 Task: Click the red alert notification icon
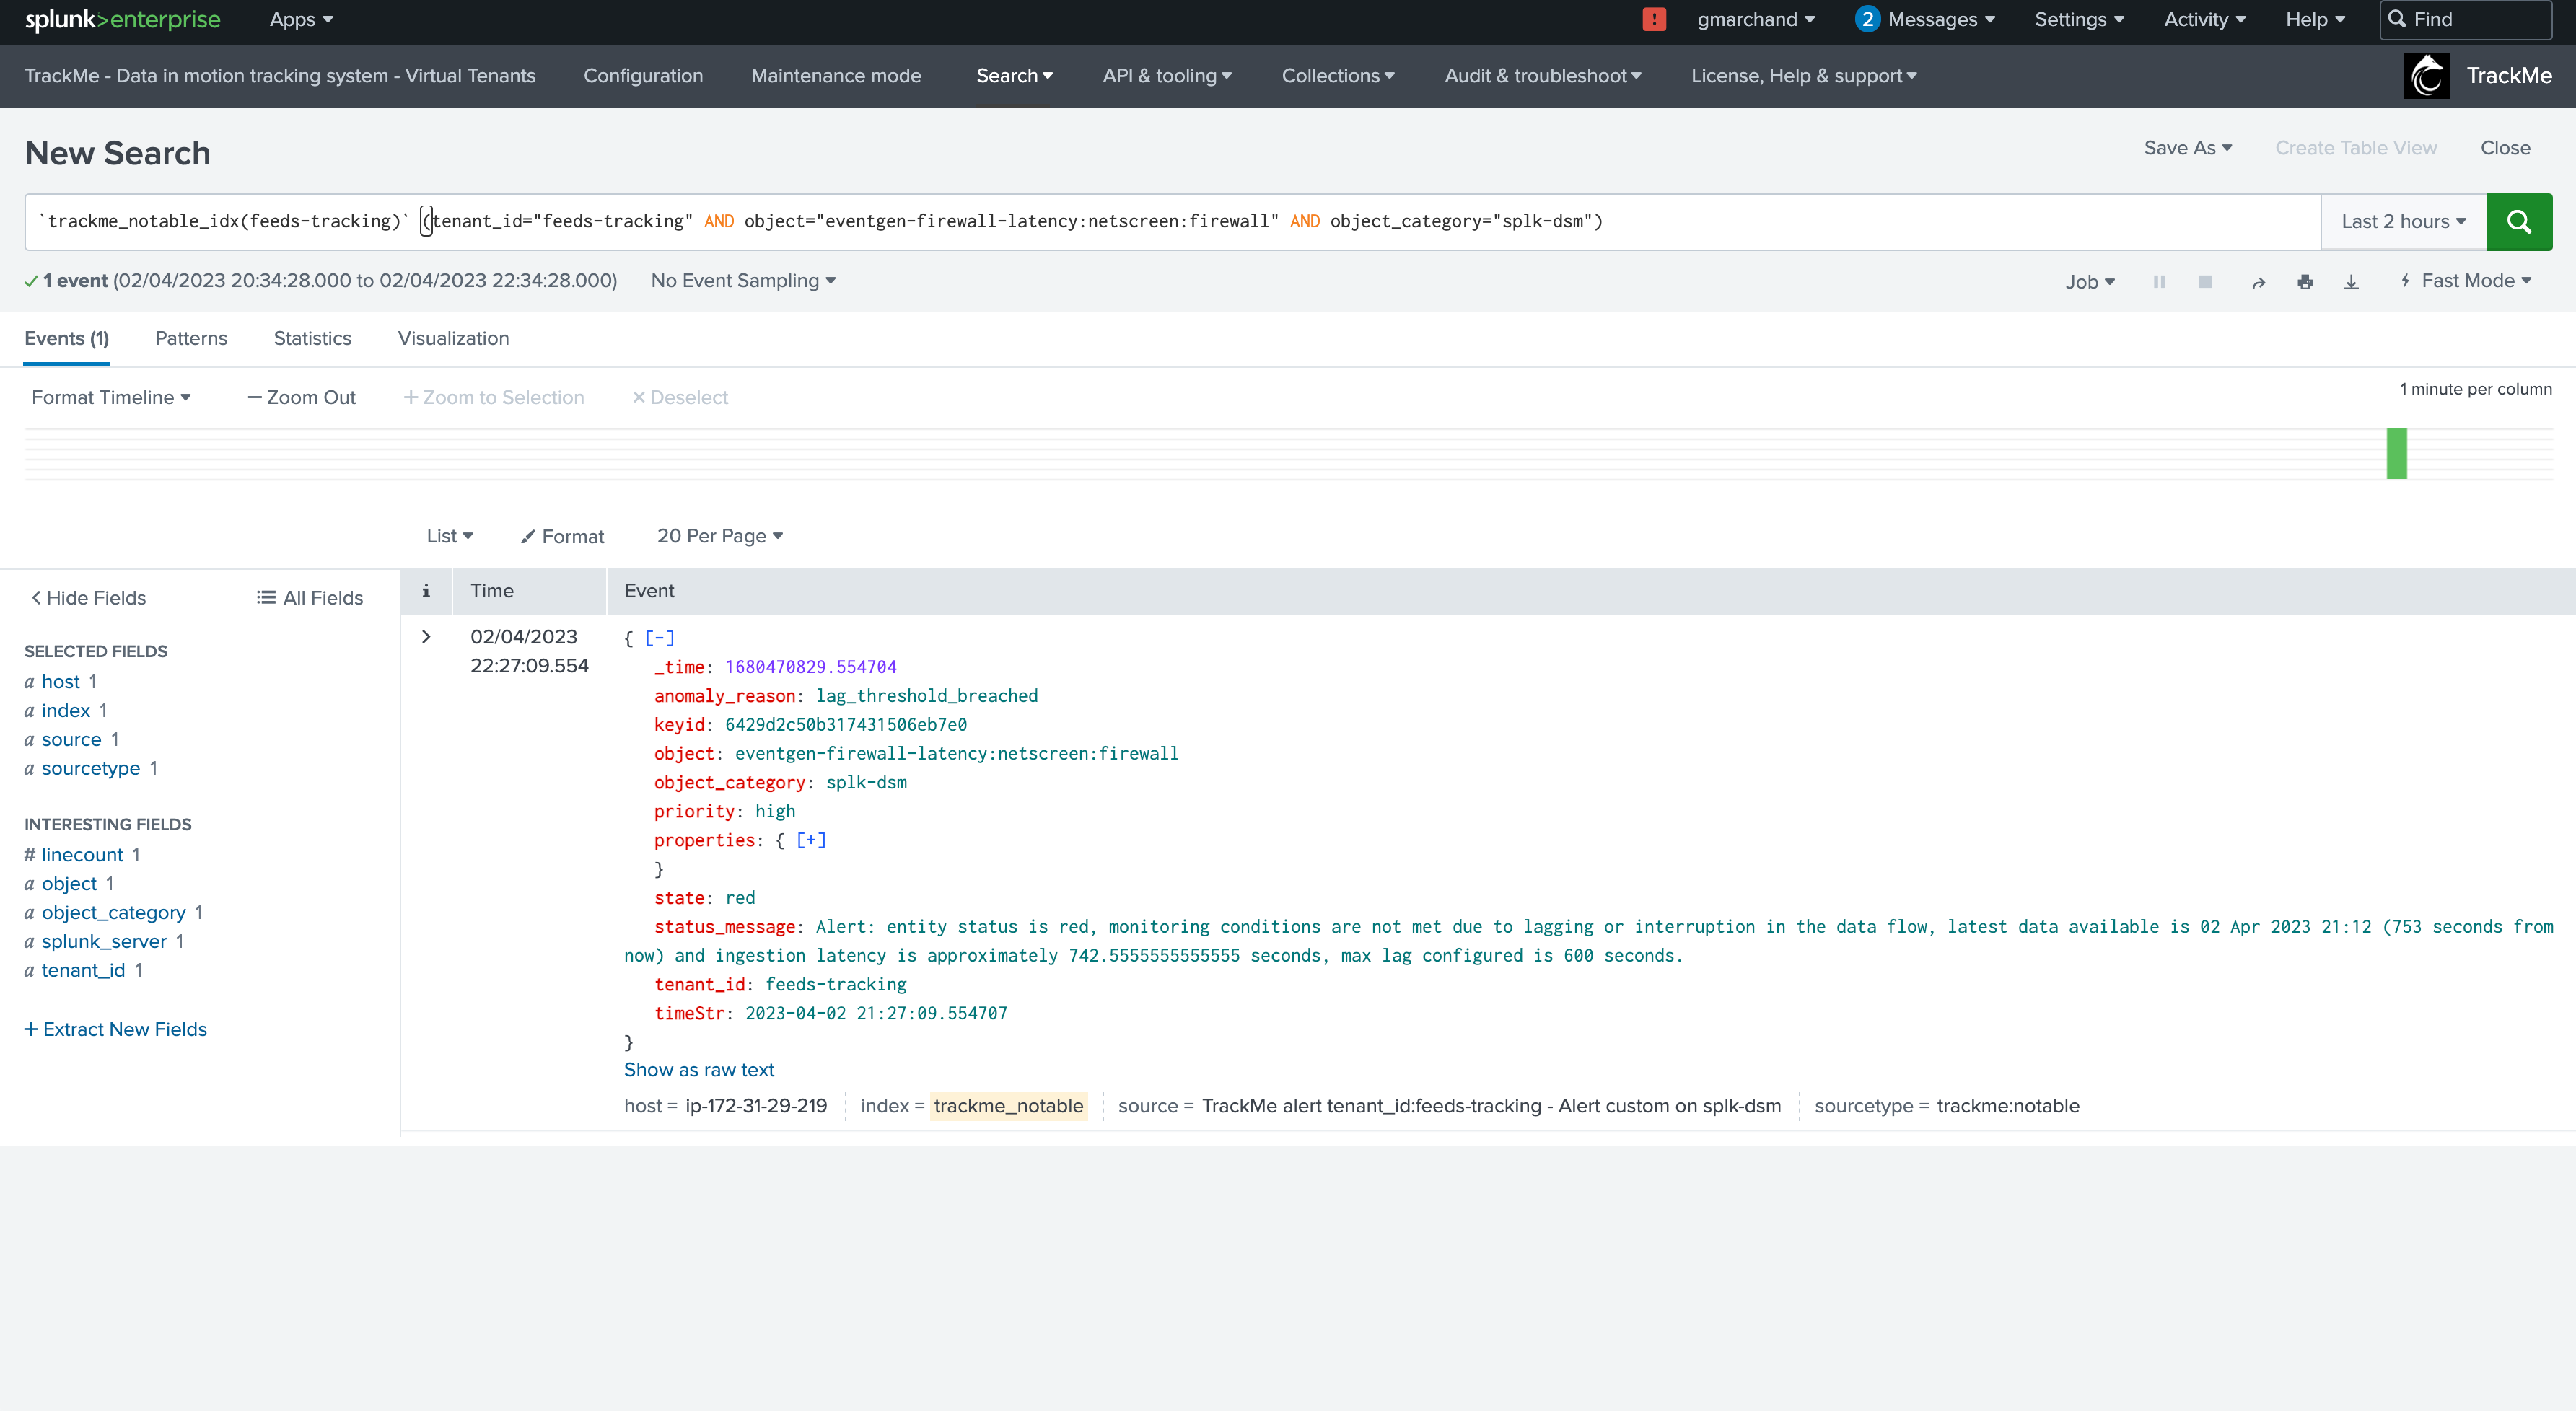coord(1654,19)
